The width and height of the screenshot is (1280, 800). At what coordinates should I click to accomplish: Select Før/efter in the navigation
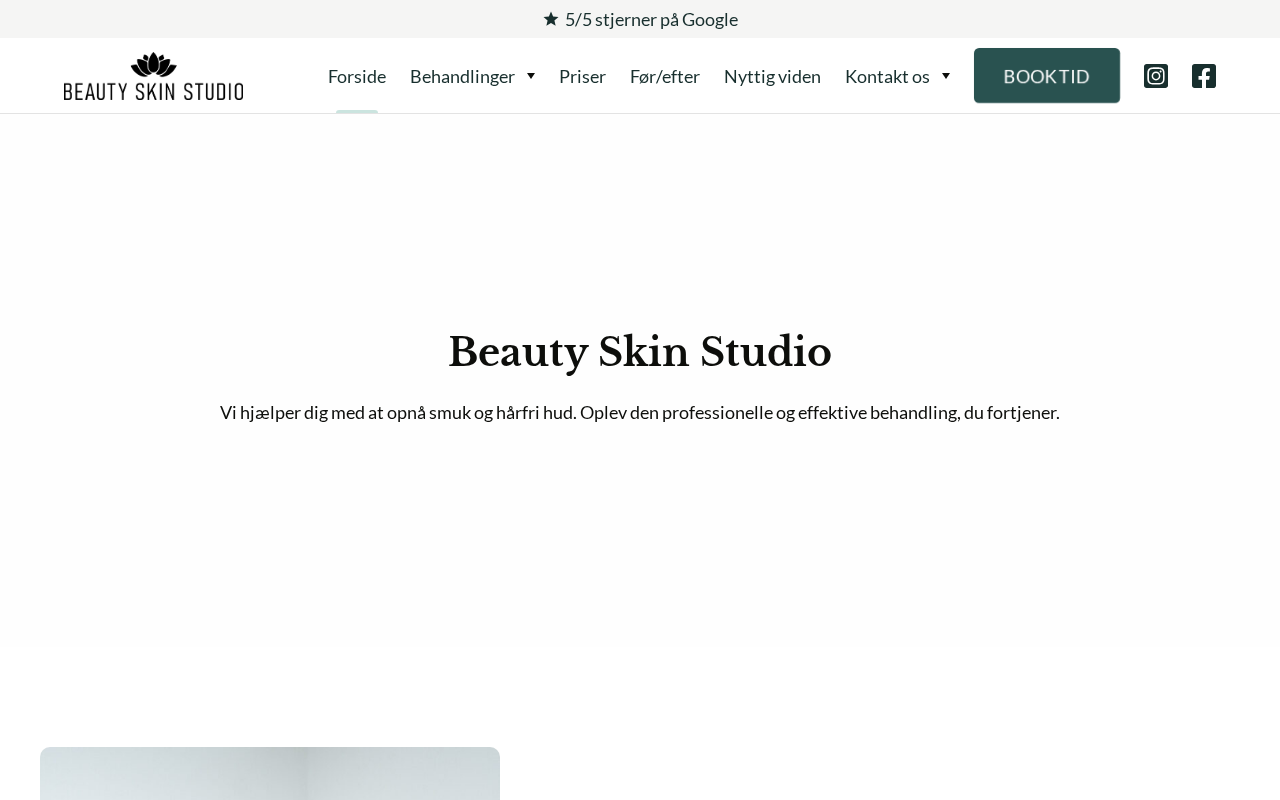665,76
